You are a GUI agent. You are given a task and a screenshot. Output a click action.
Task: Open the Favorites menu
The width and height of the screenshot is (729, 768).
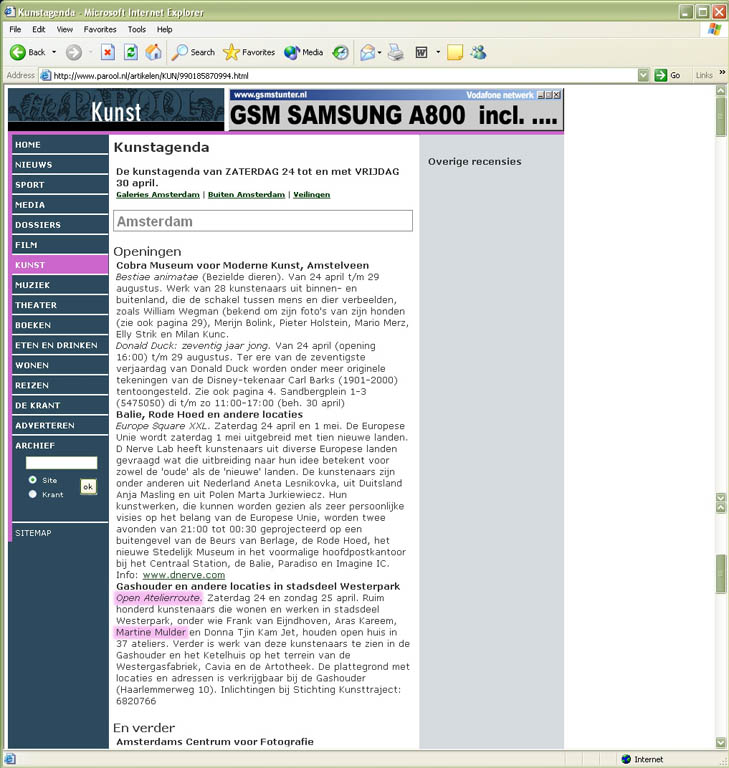[x=100, y=29]
